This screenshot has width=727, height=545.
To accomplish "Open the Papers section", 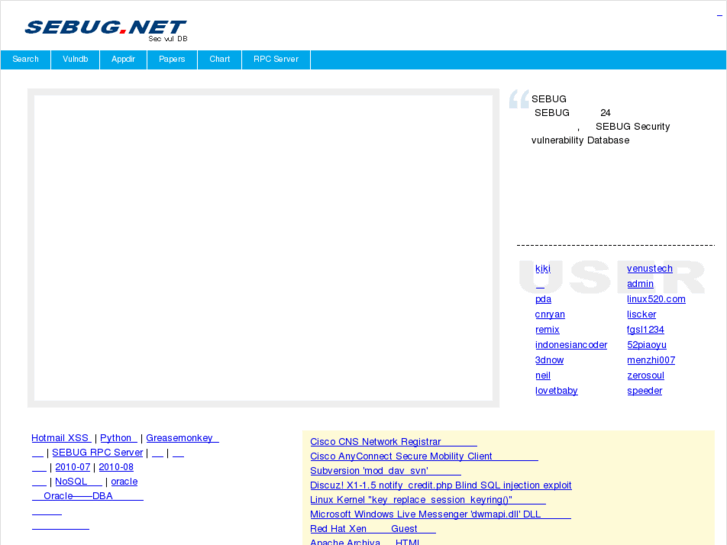I will tap(172, 59).
